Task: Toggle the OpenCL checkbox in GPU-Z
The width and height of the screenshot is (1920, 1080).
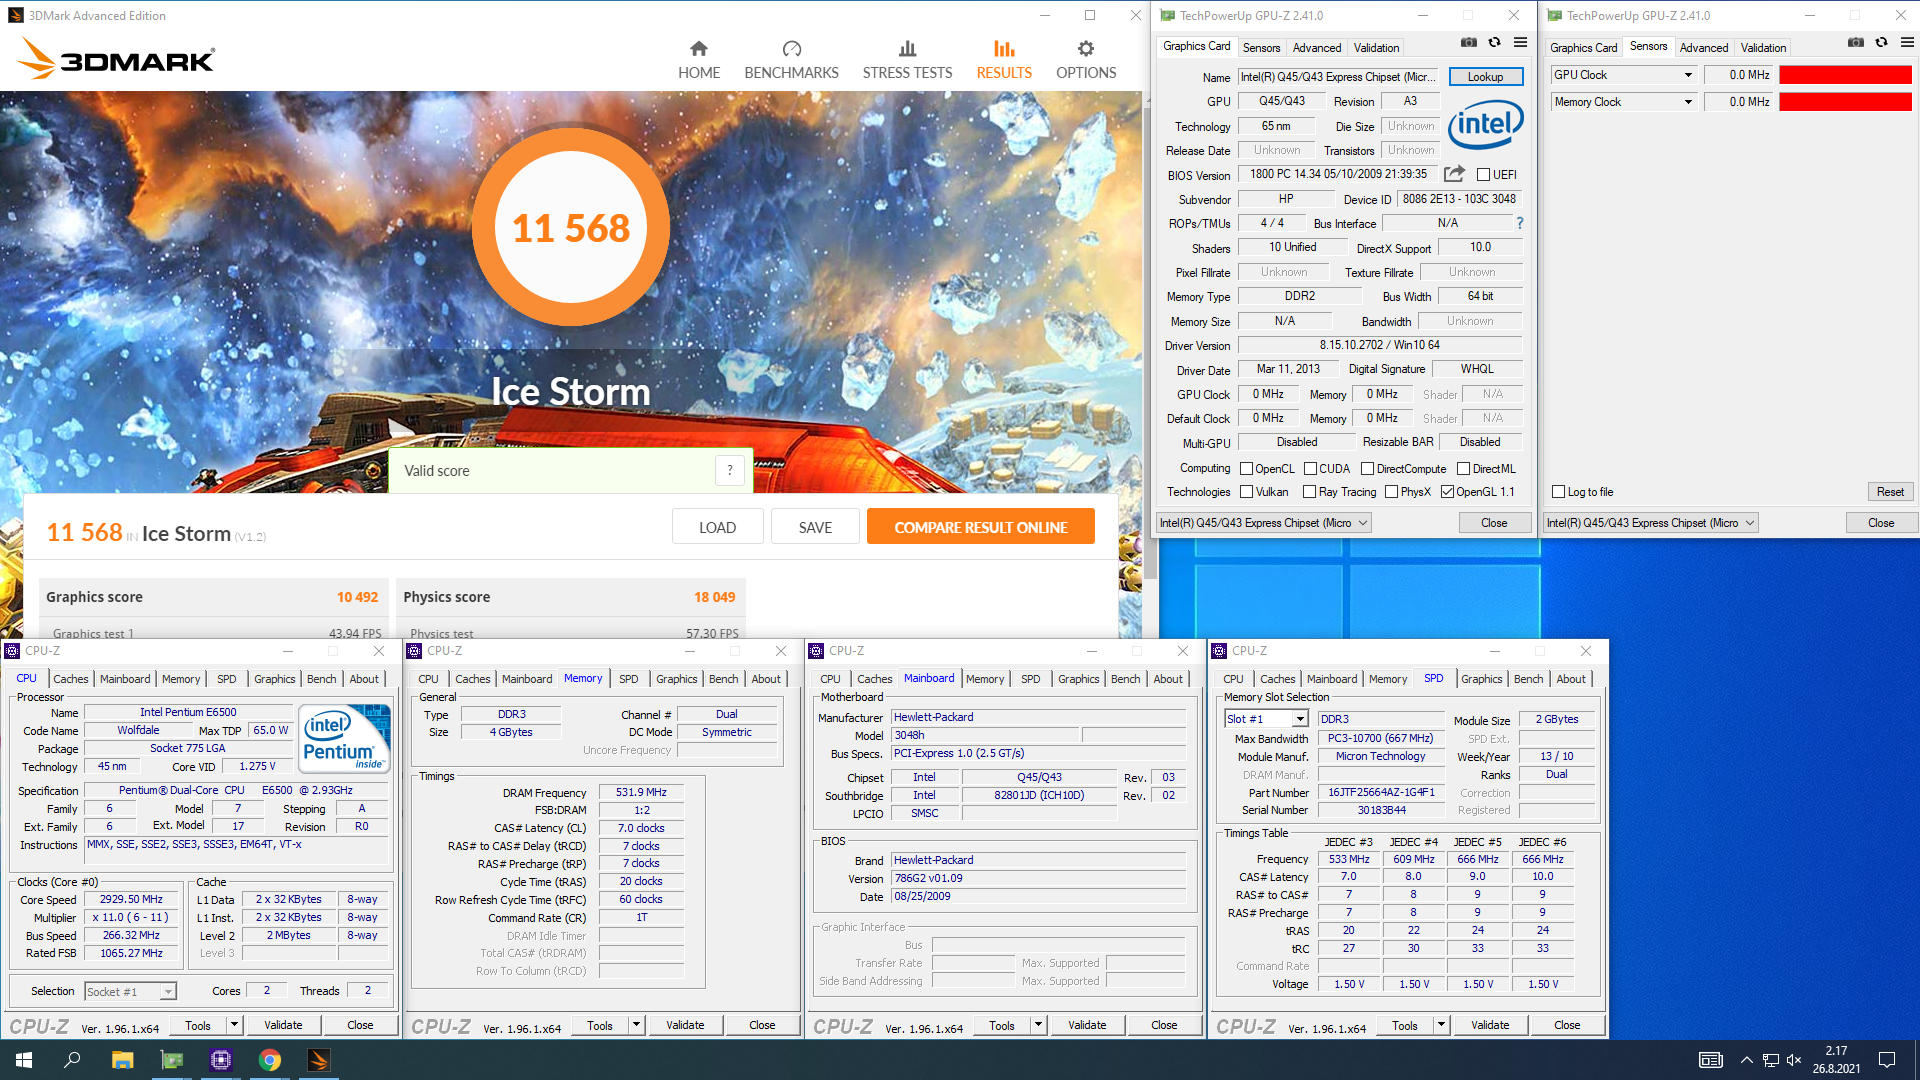Action: (x=1246, y=469)
